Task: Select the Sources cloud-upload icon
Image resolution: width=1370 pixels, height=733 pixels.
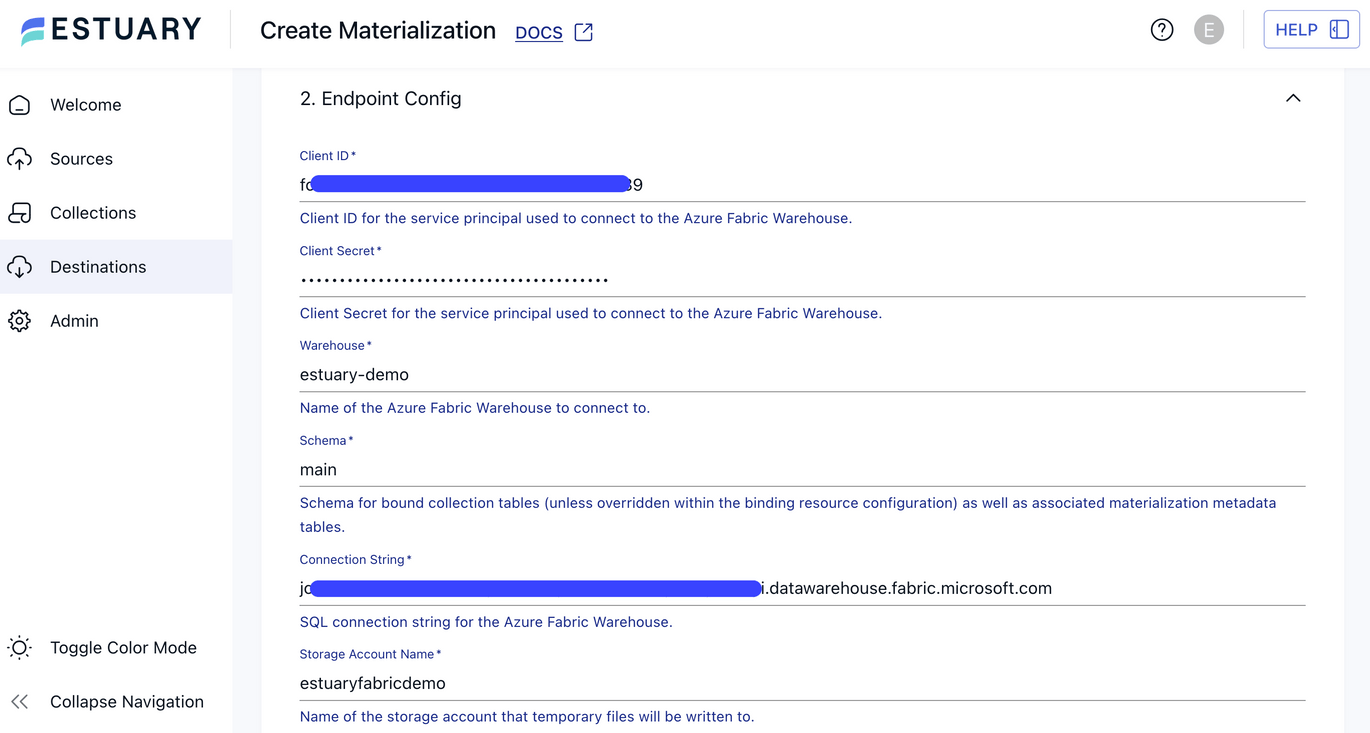Action: tap(20, 158)
